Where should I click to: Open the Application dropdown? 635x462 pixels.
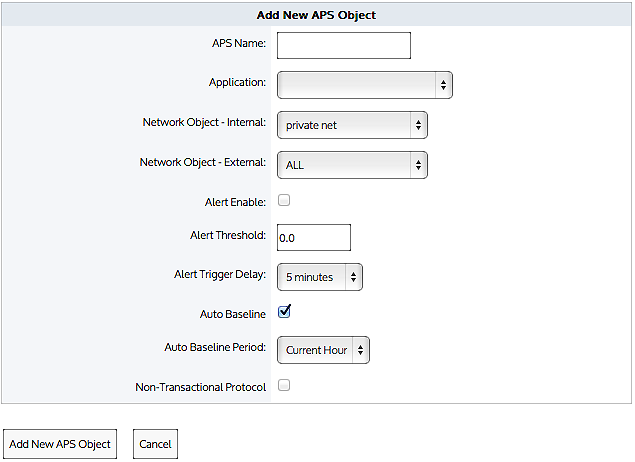(364, 85)
